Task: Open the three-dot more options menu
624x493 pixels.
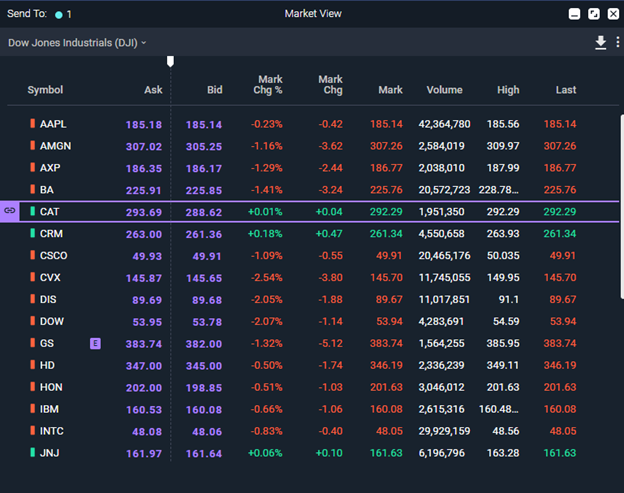Action: click(x=617, y=42)
